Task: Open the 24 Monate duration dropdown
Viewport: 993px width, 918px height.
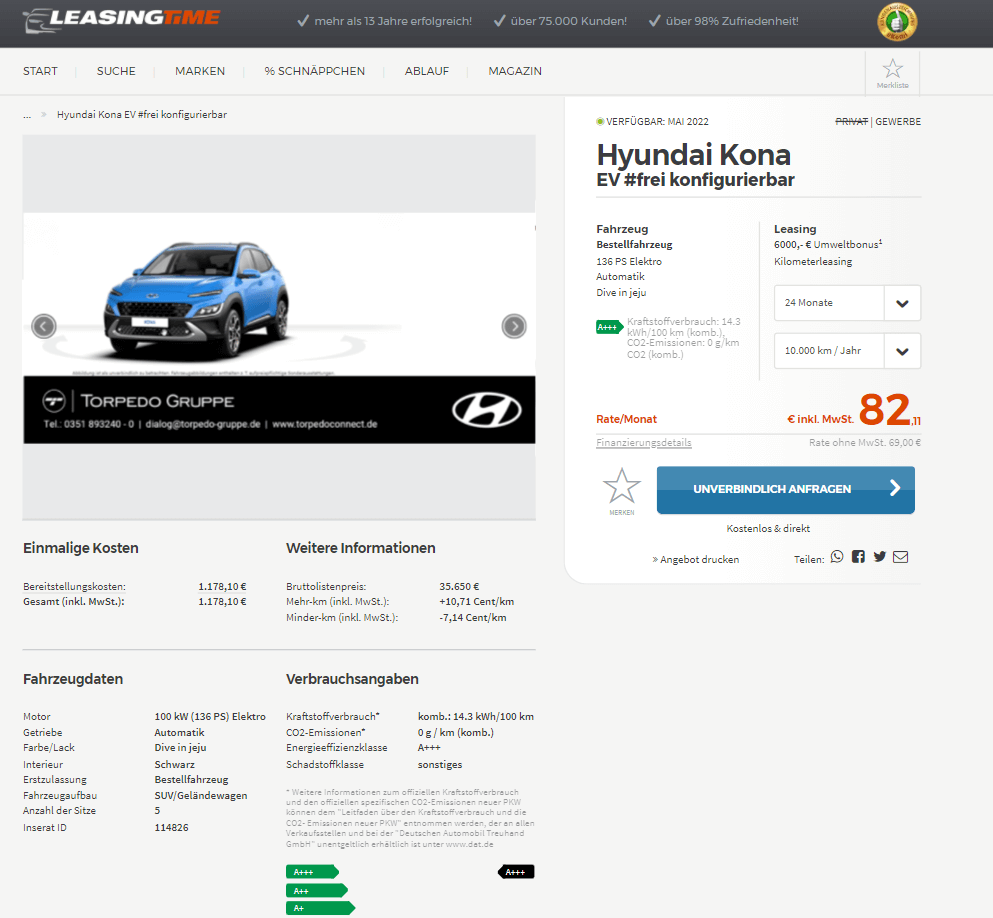Action: coord(847,303)
